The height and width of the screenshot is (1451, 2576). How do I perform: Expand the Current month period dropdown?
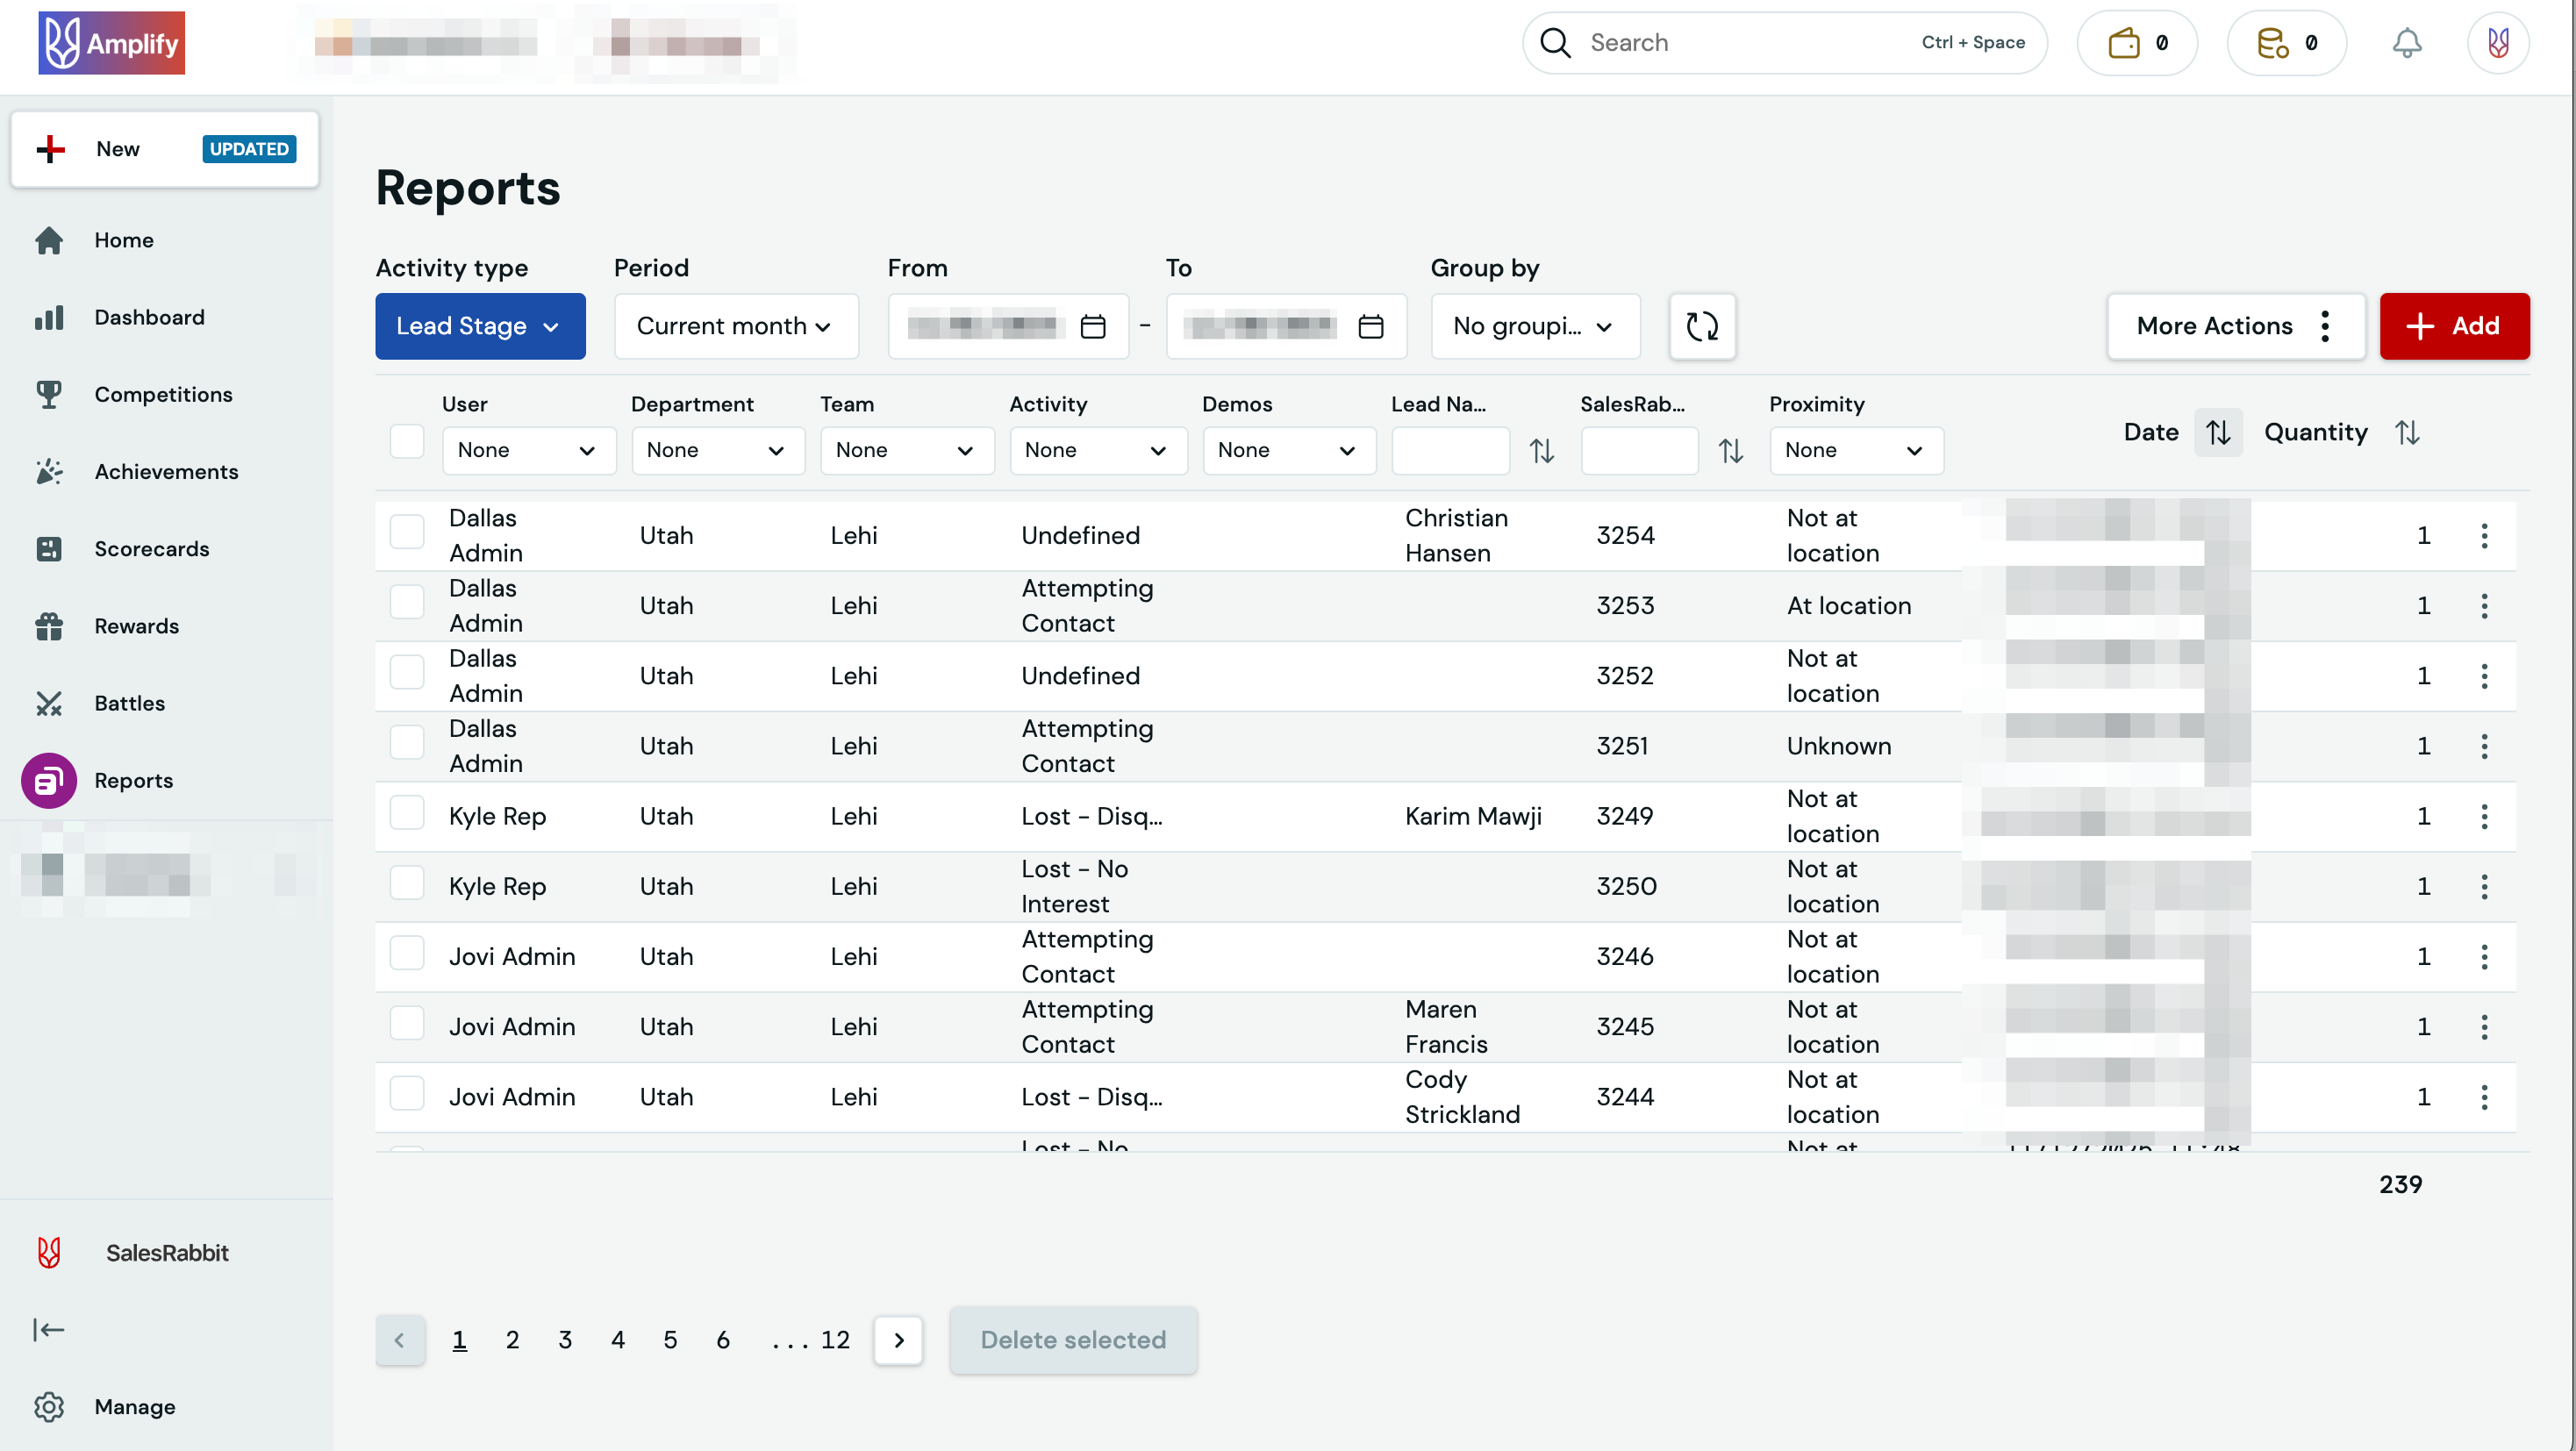click(735, 326)
